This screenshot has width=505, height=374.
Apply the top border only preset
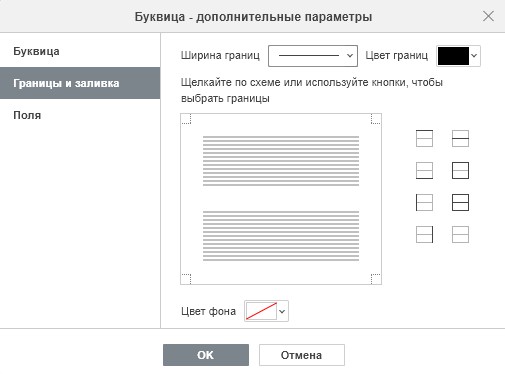tap(424, 138)
